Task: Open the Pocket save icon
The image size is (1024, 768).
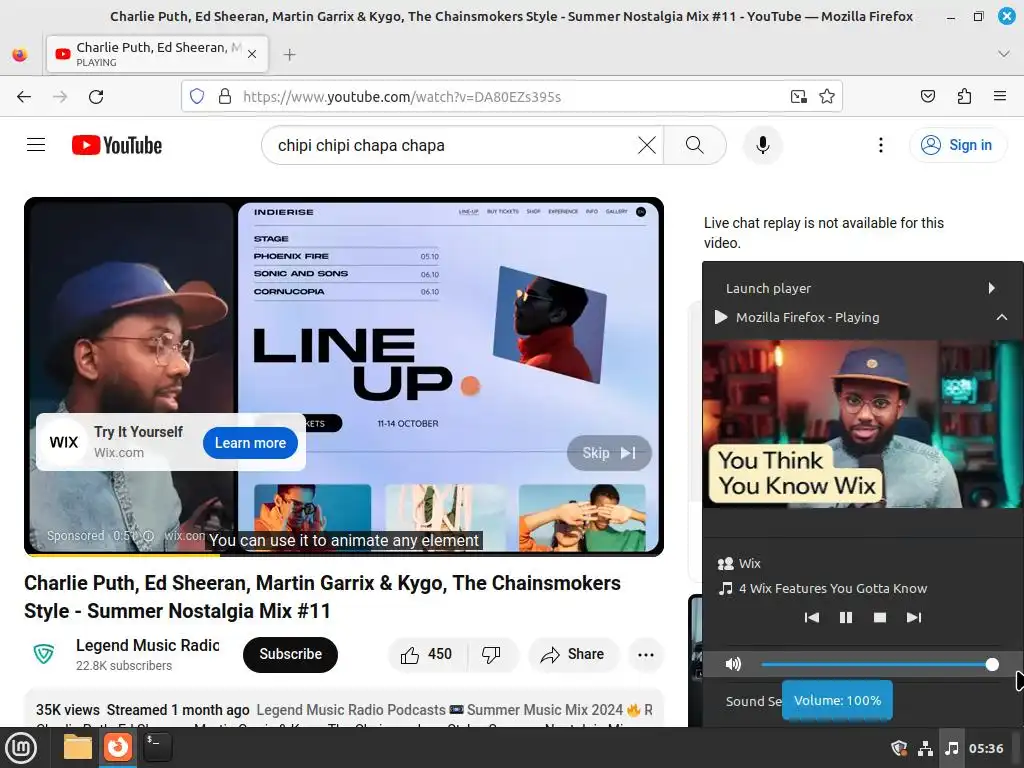Action: click(x=927, y=97)
